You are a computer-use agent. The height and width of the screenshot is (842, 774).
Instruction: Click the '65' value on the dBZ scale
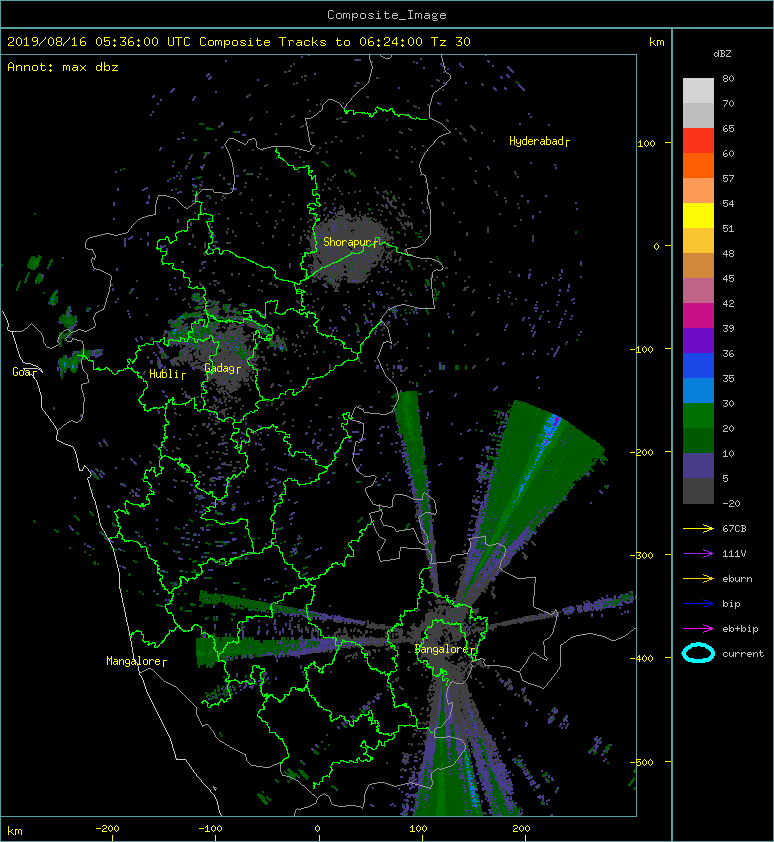pyautogui.click(x=728, y=128)
